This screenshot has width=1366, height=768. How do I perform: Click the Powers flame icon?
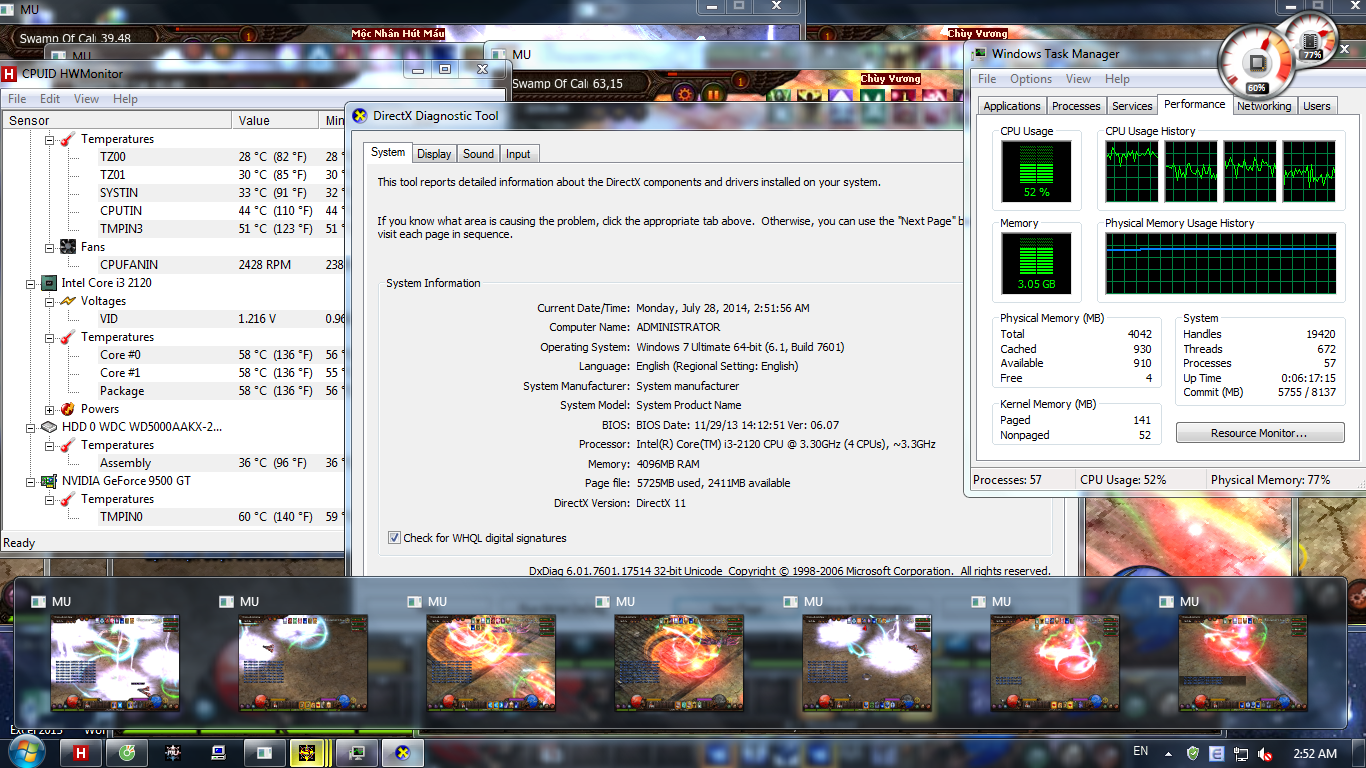[68, 409]
